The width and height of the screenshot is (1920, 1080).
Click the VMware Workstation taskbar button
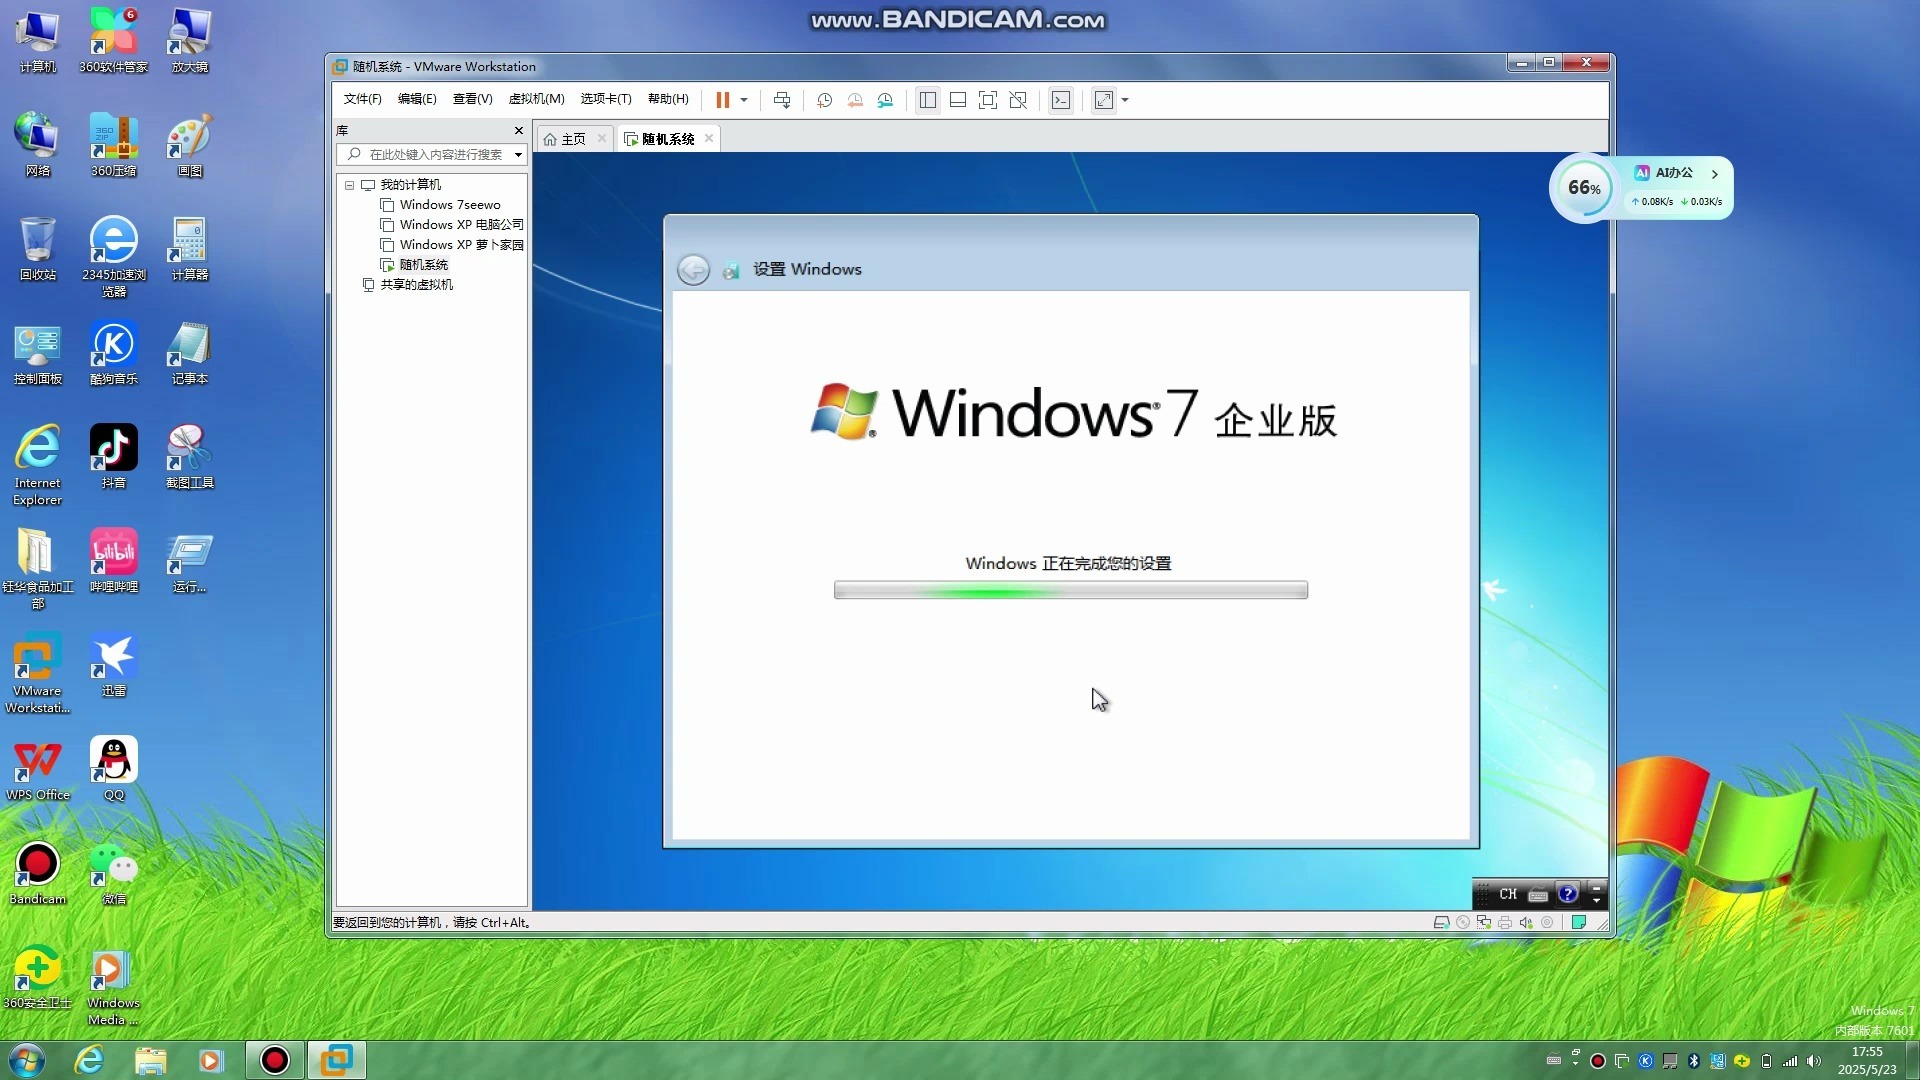[336, 1060]
